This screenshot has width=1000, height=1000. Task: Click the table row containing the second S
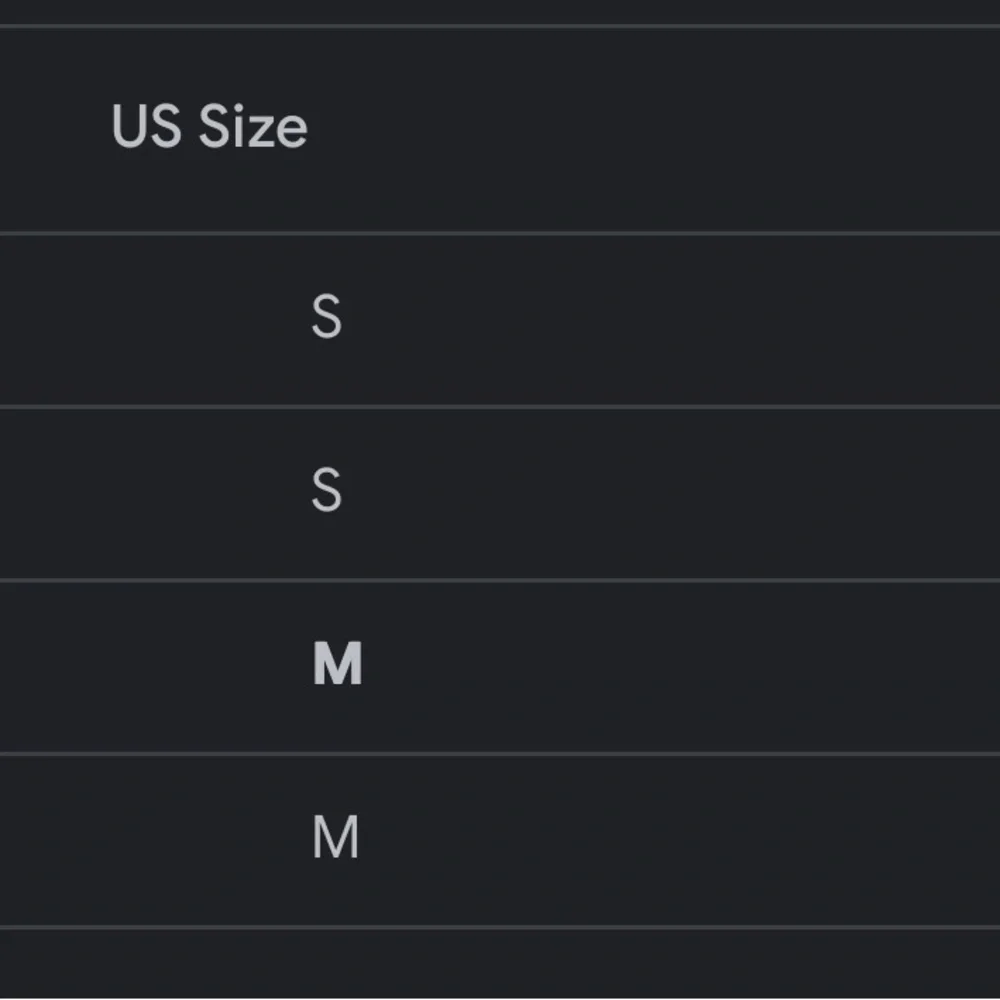point(600,493)
